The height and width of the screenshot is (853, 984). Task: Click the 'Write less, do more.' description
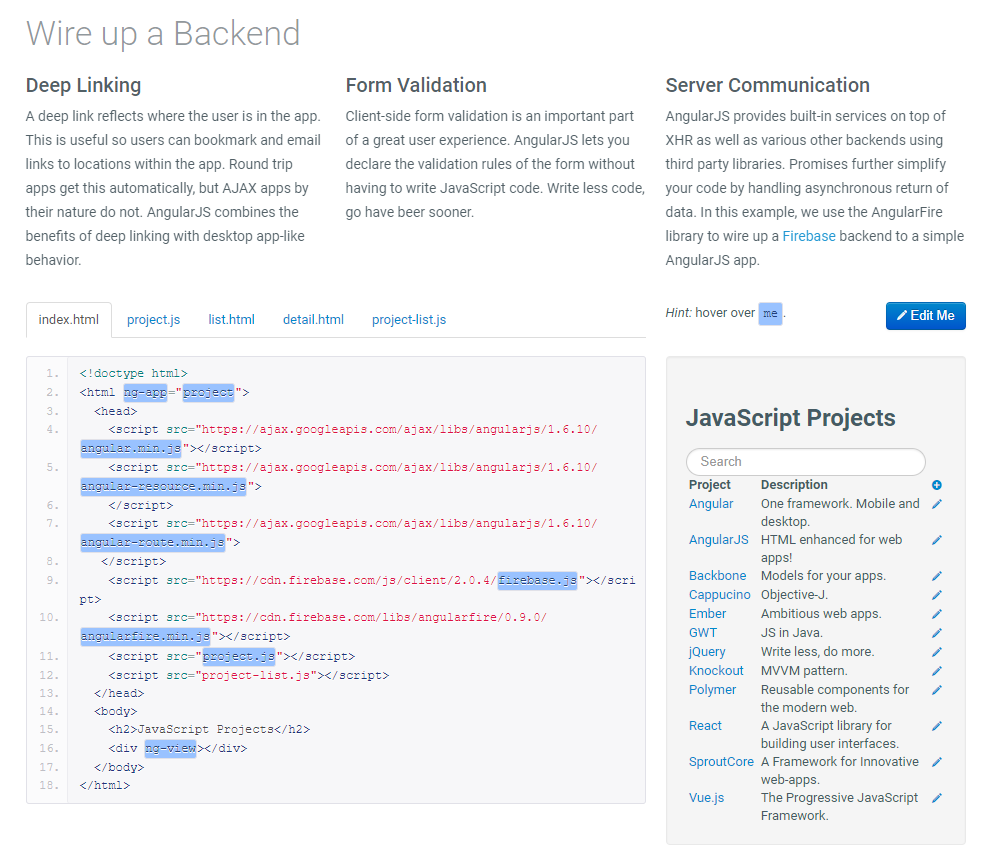pos(817,652)
